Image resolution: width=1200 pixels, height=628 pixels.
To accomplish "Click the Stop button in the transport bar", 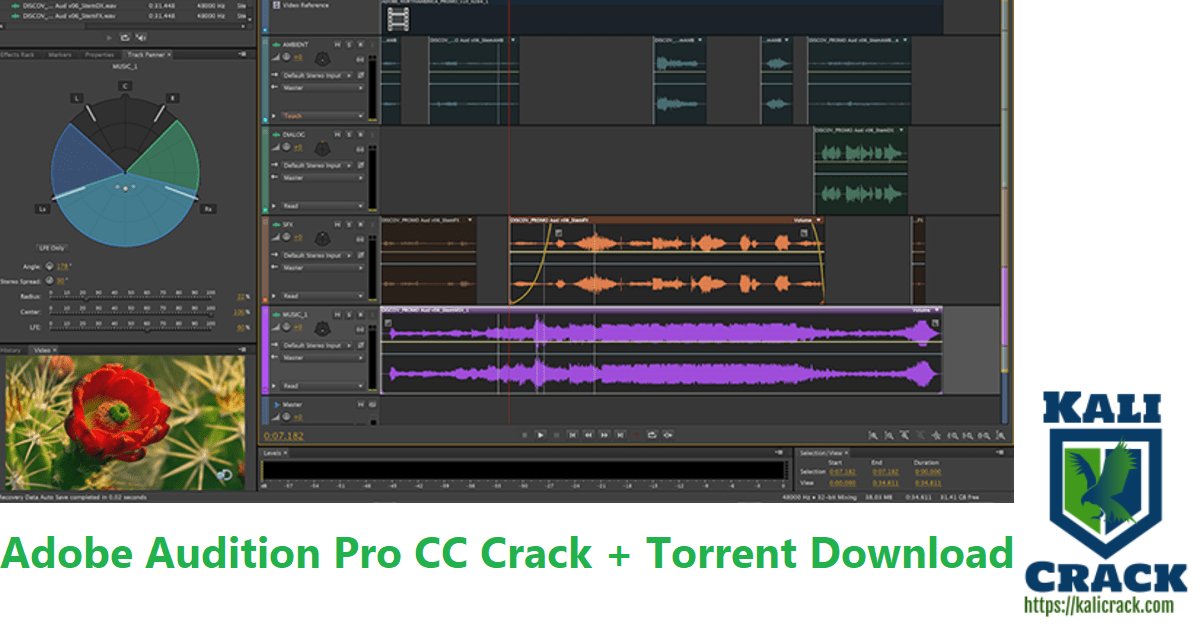I will [x=525, y=435].
